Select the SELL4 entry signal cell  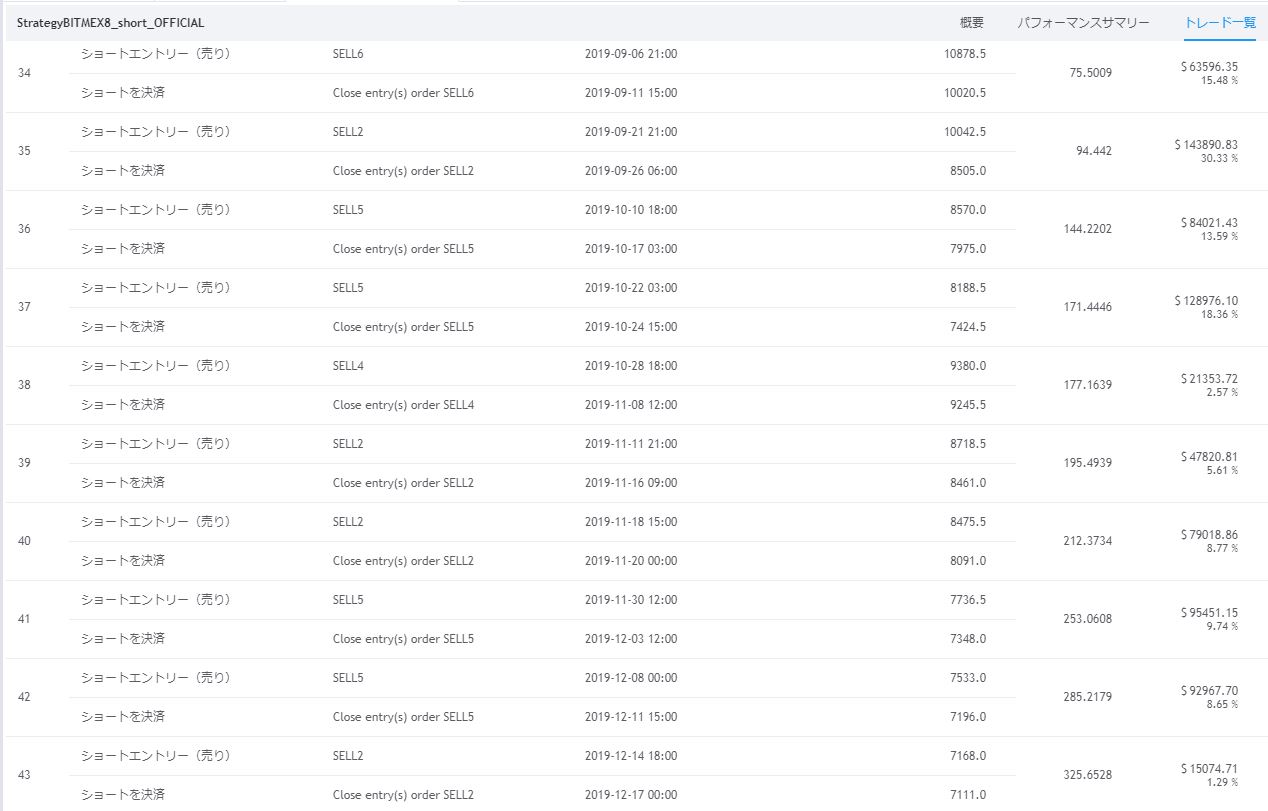click(x=348, y=366)
